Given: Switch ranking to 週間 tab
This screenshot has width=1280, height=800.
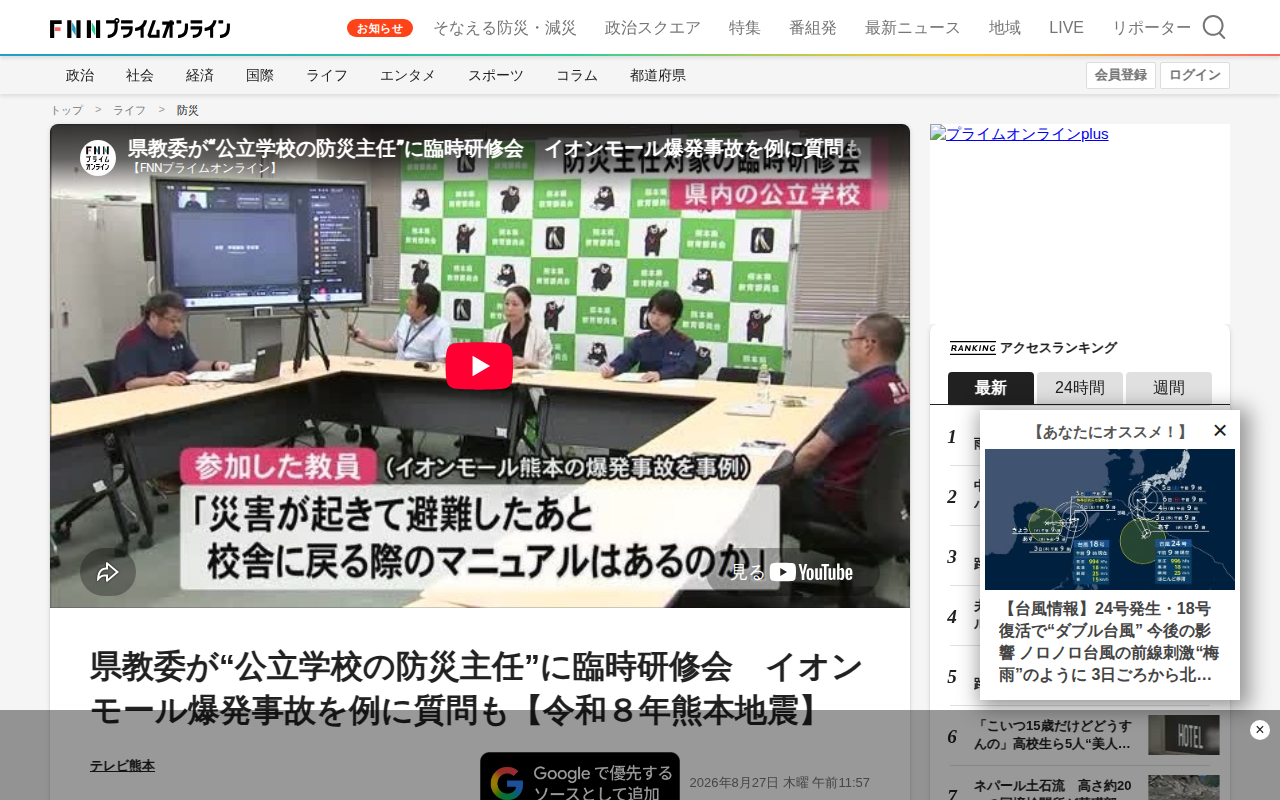Looking at the screenshot, I should pos(1169,388).
